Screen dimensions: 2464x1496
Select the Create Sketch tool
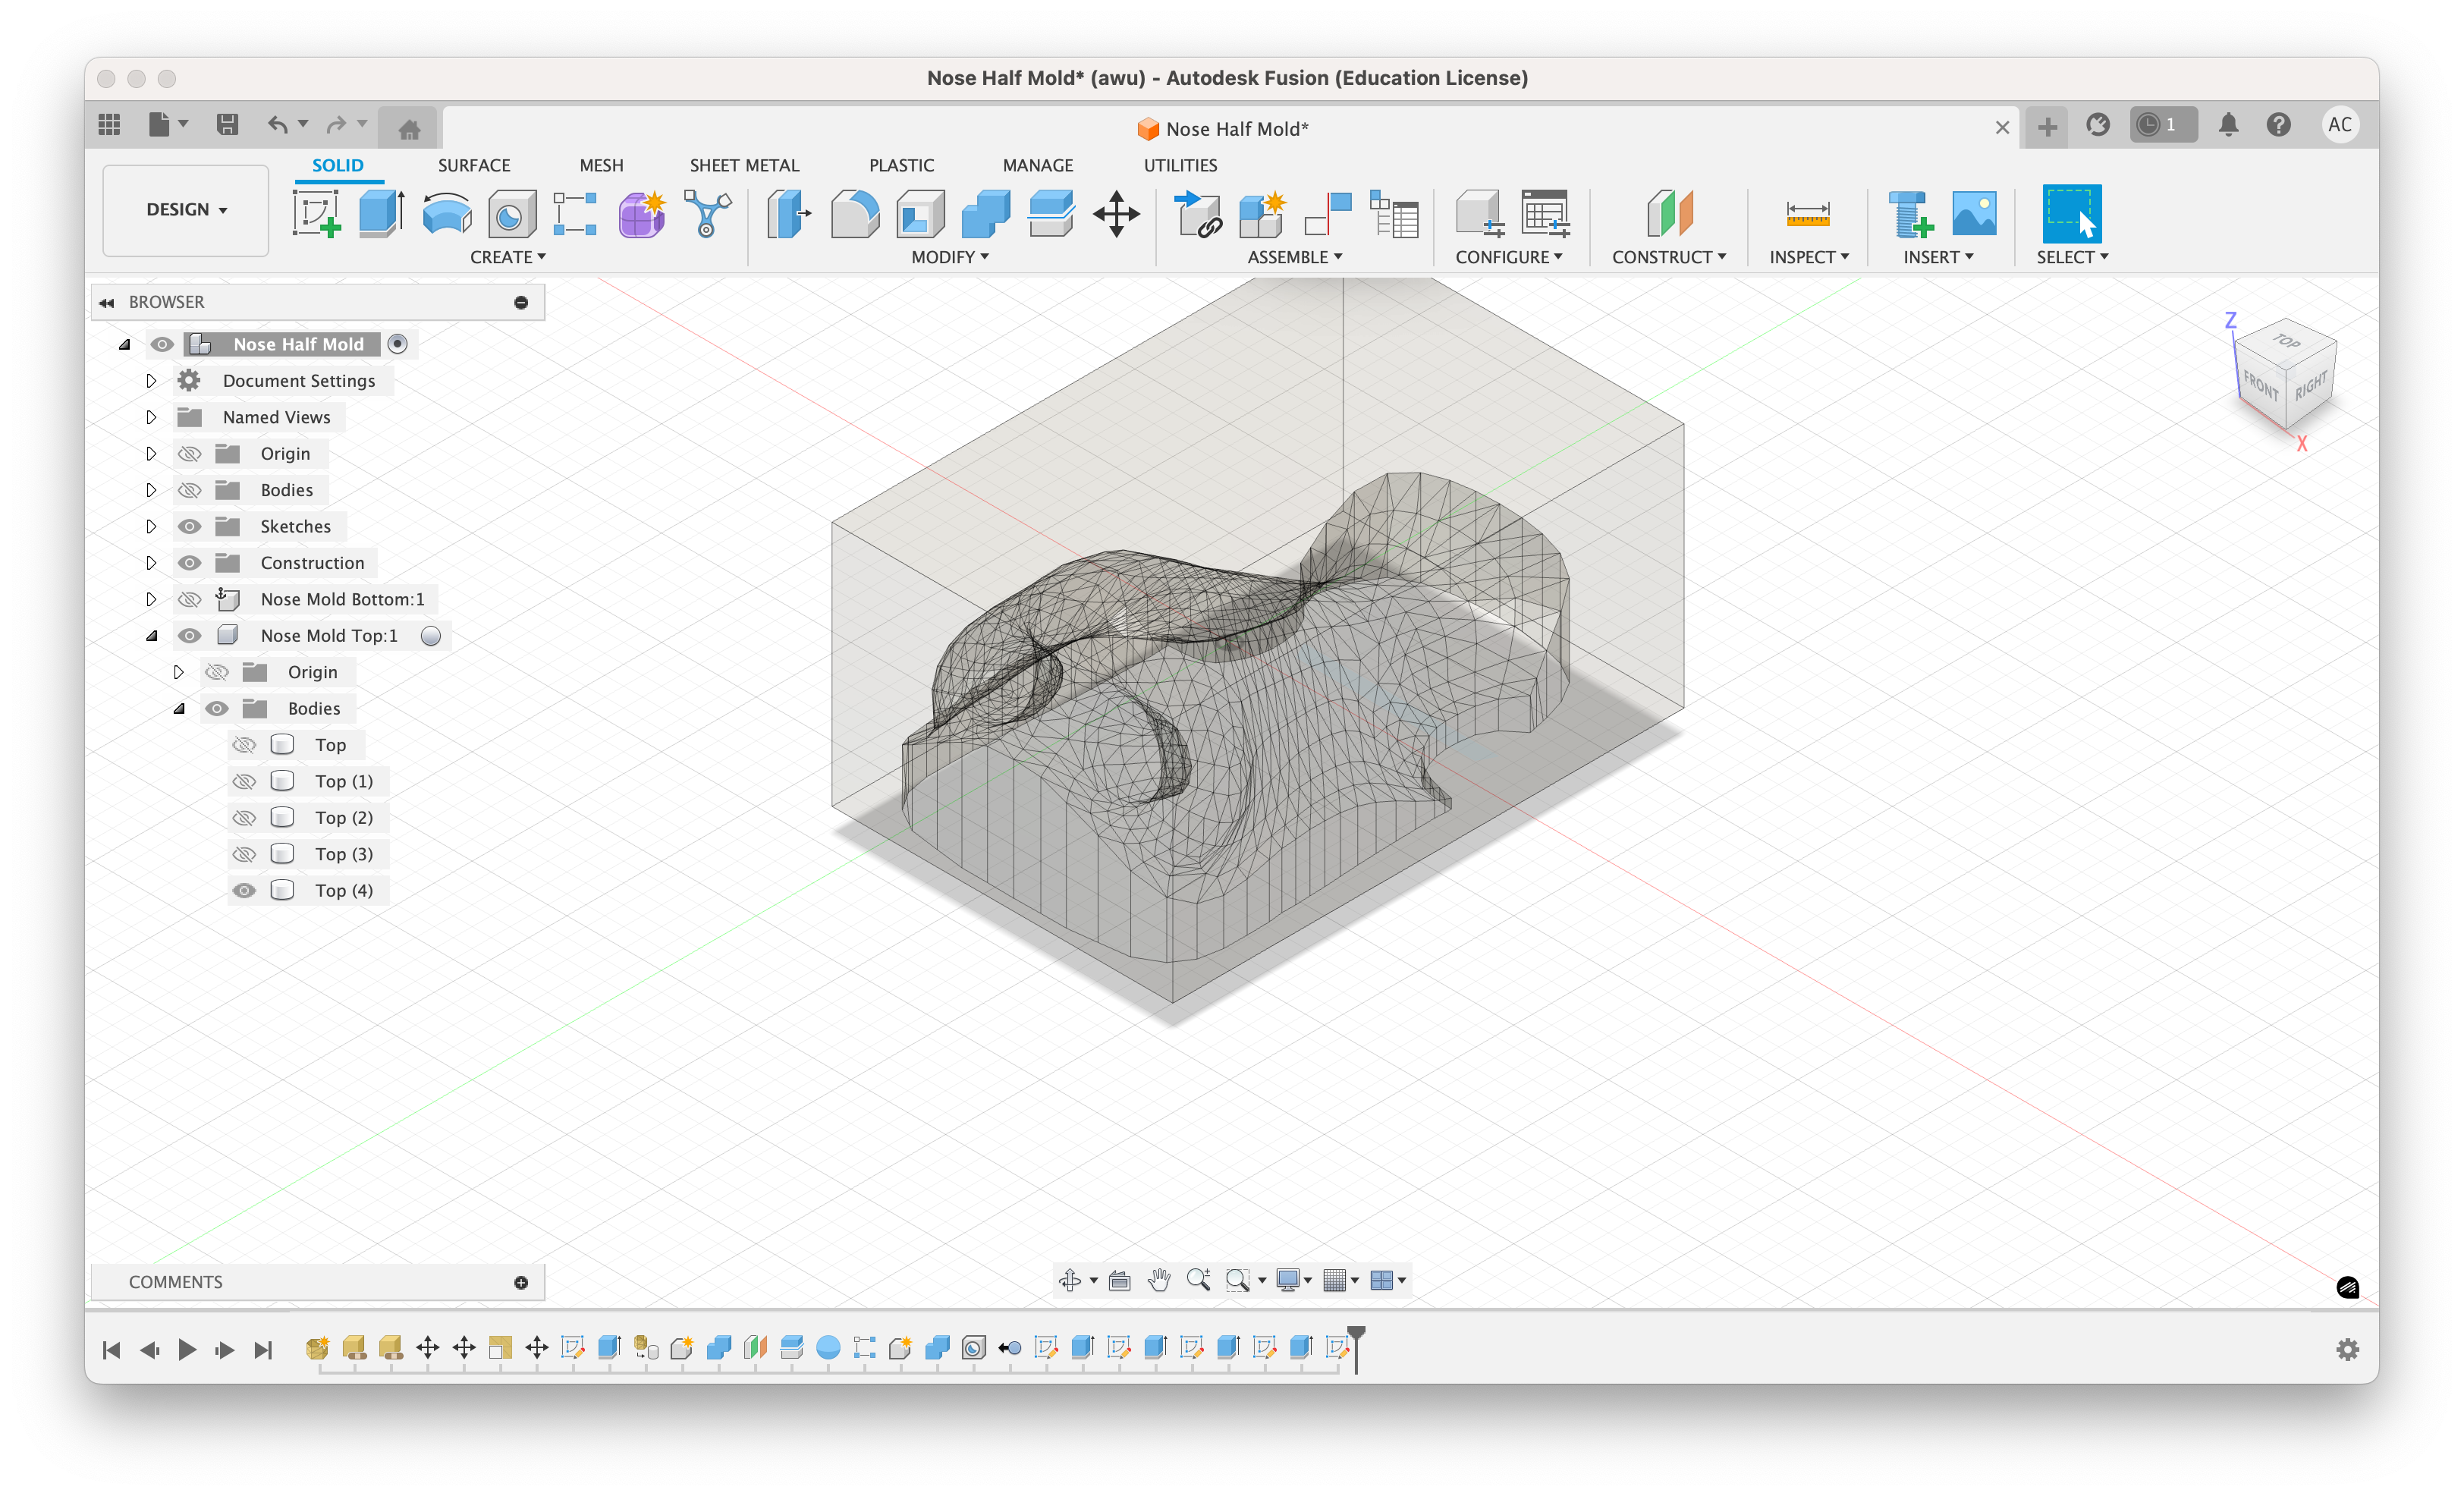click(x=316, y=213)
